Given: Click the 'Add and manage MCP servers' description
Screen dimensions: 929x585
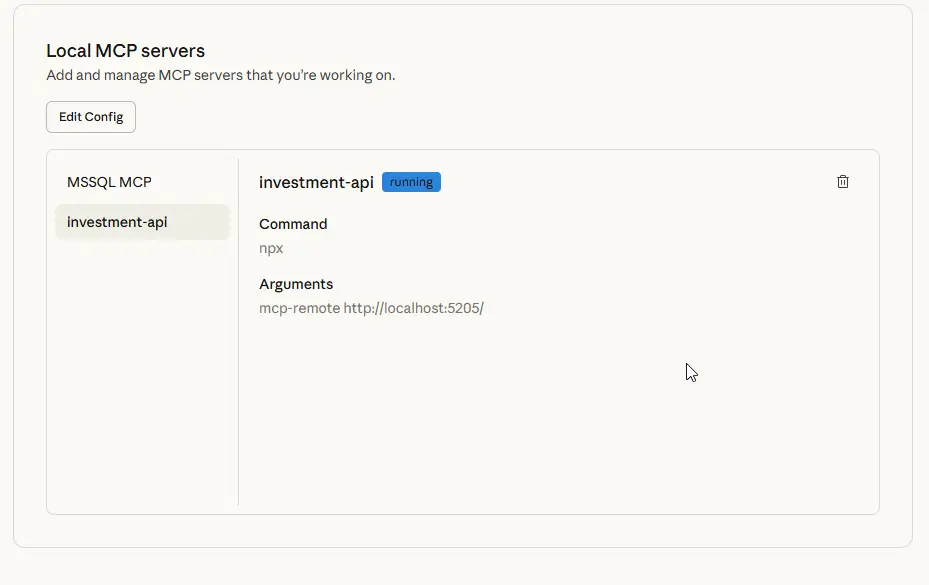Looking at the screenshot, I should coord(220,75).
